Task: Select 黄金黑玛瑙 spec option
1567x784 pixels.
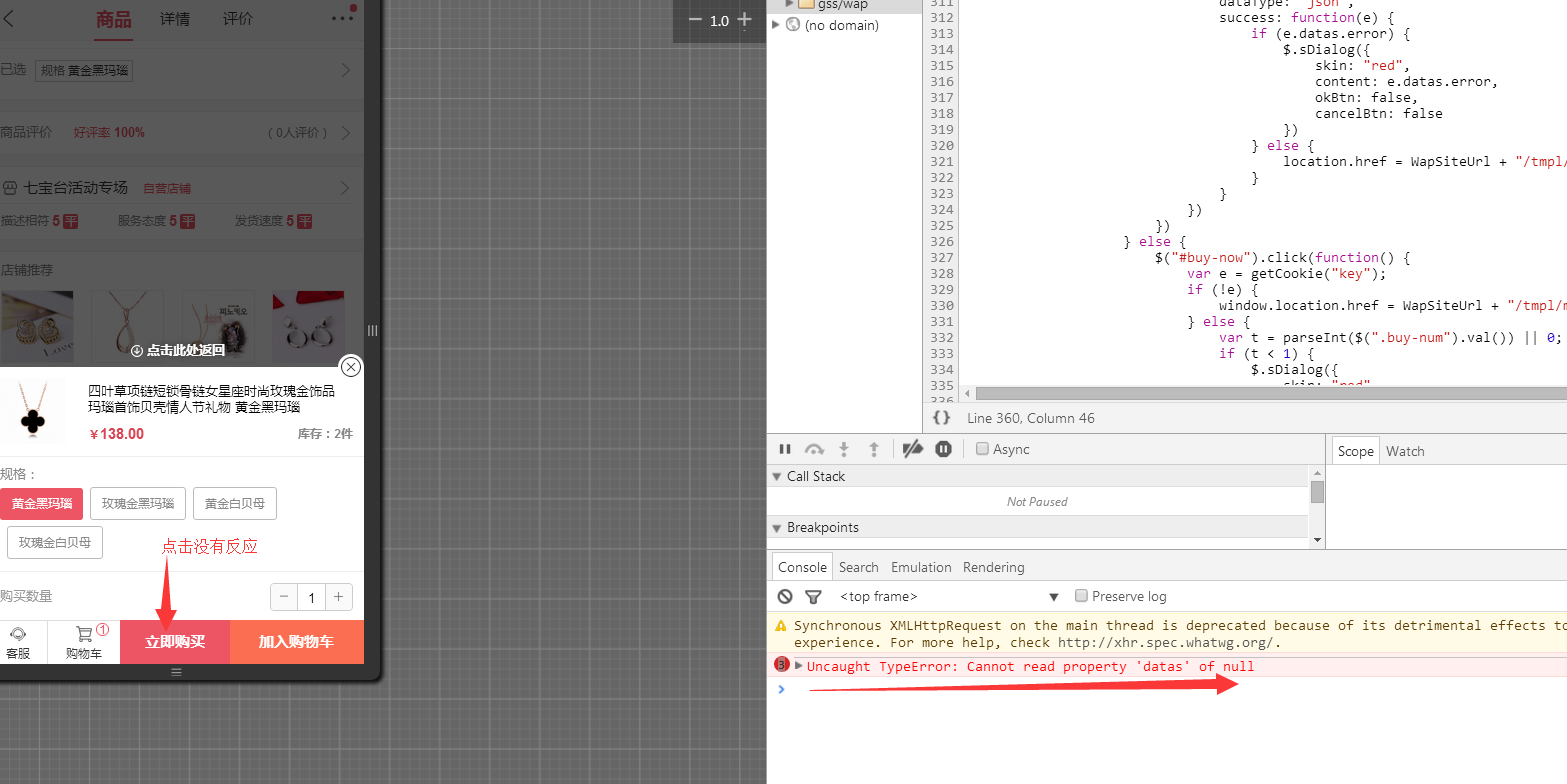Action: tap(41, 503)
